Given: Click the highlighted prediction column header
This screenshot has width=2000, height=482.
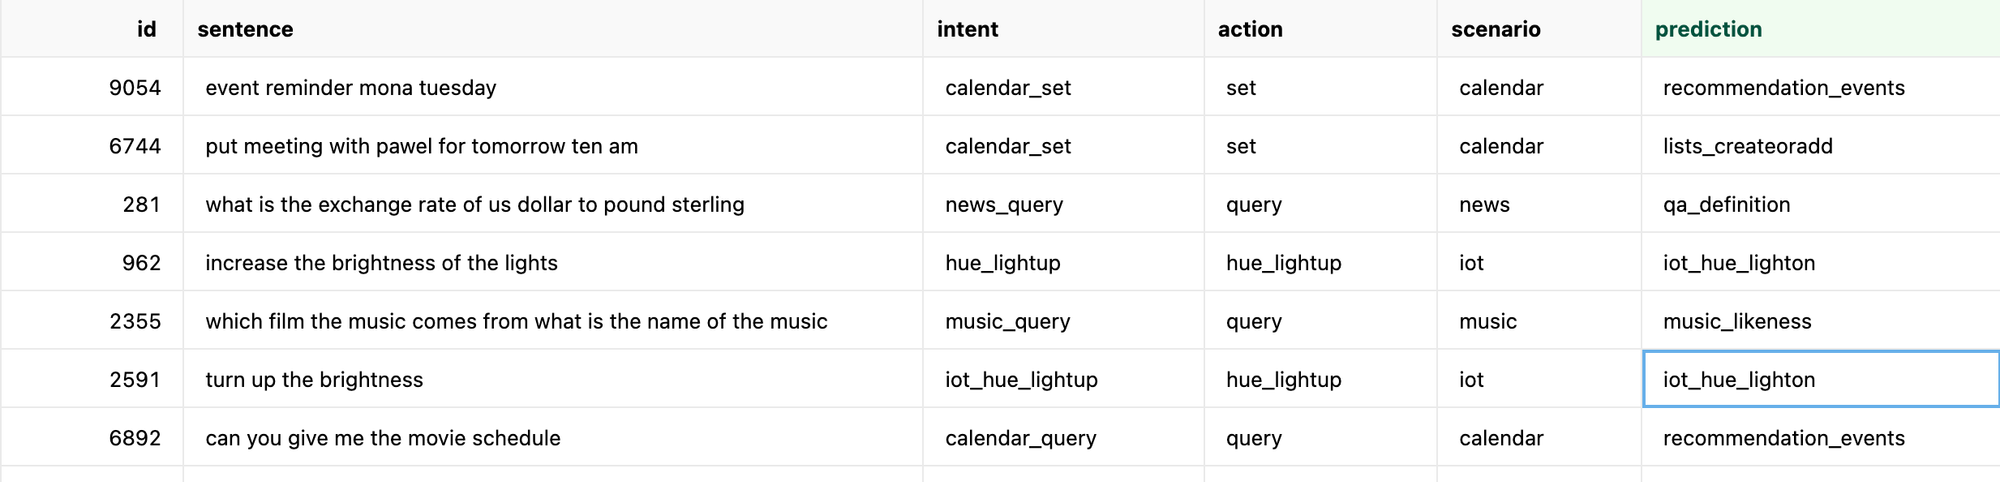Looking at the screenshot, I should pyautogui.click(x=1708, y=29).
